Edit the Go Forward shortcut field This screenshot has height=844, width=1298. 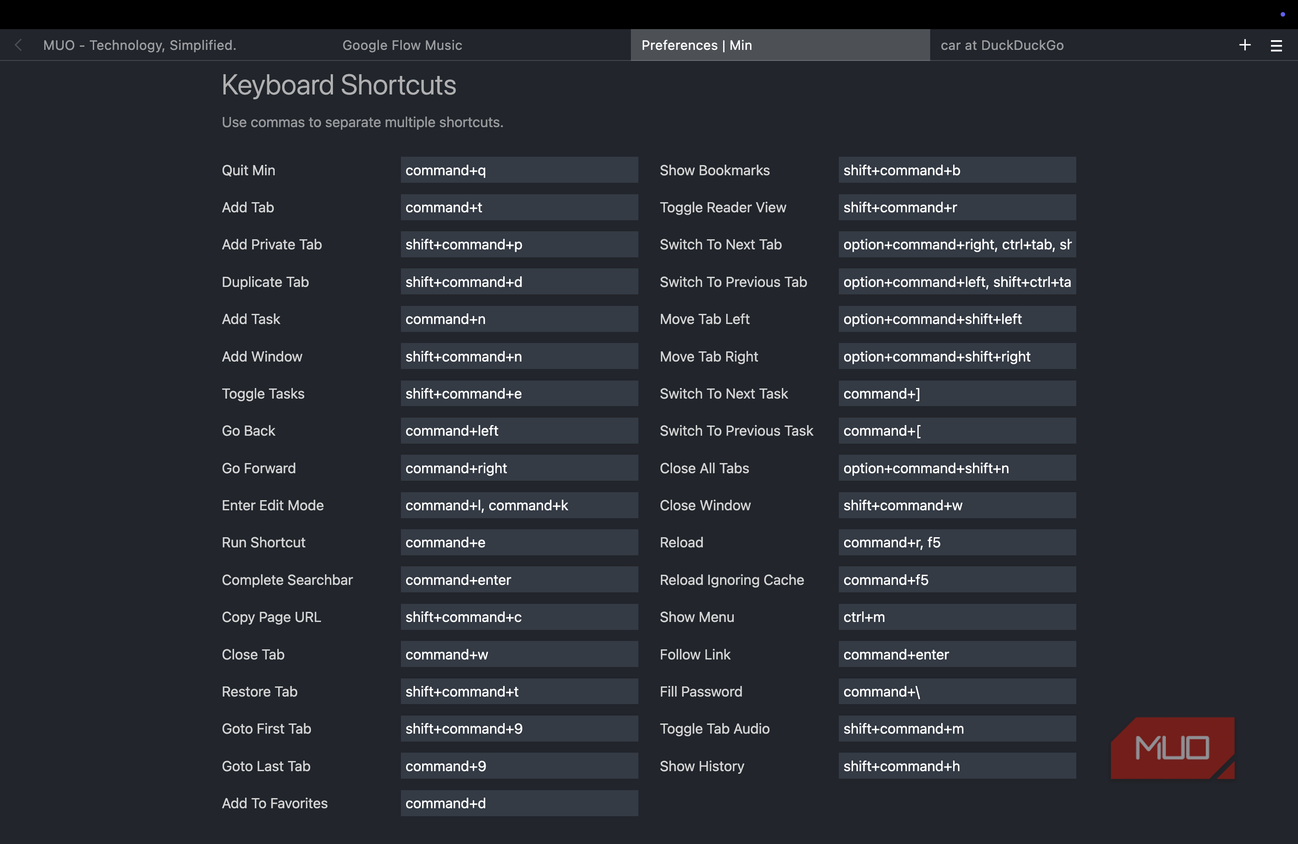tap(519, 468)
